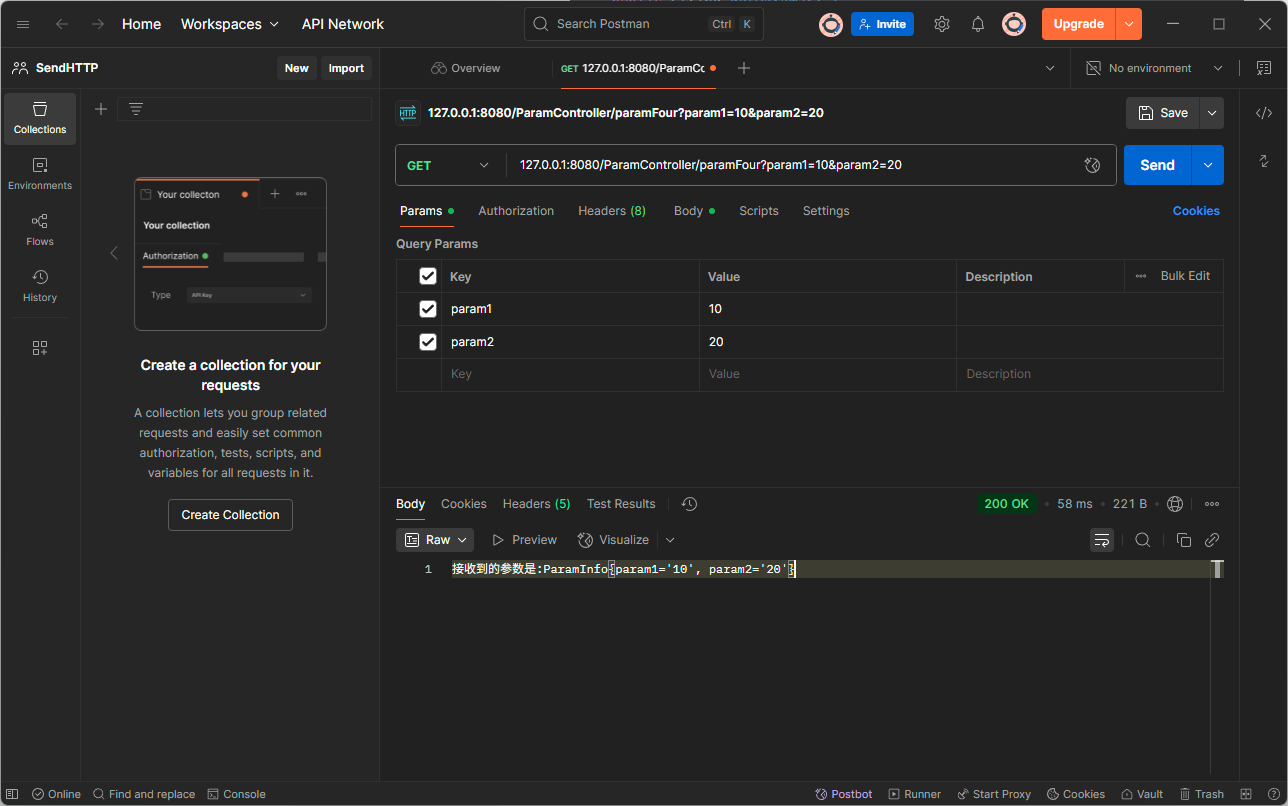Click the configure workspace sidebar icon
This screenshot has height=806, width=1288.
(40, 348)
